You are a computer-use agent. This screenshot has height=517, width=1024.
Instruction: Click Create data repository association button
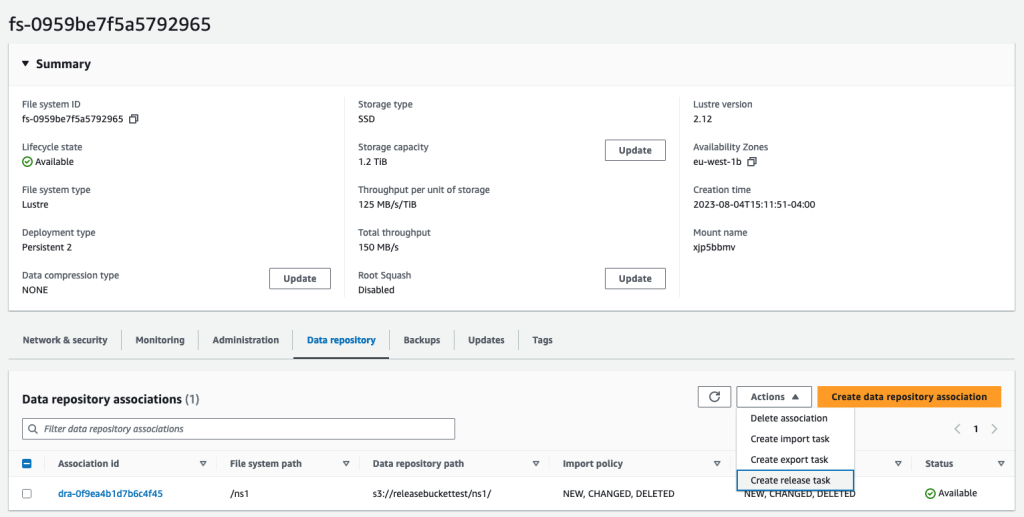(x=909, y=397)
